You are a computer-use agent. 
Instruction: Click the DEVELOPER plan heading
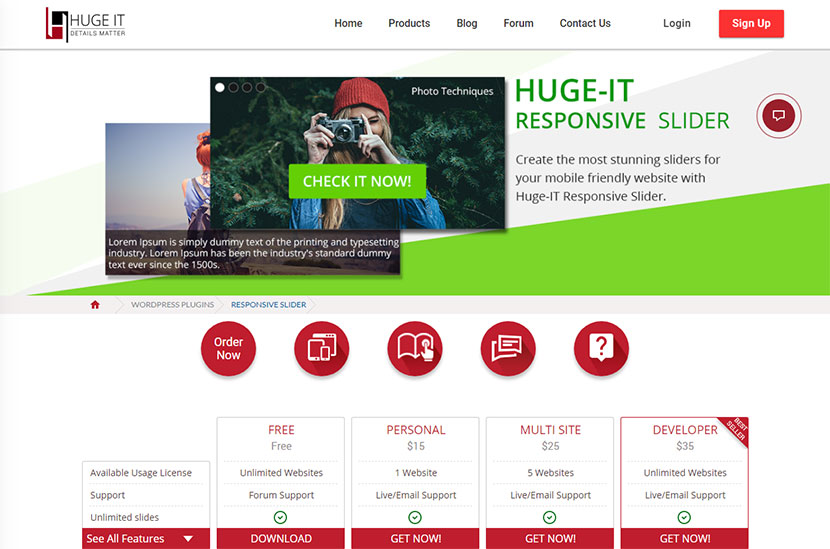[x=685, y=430]
